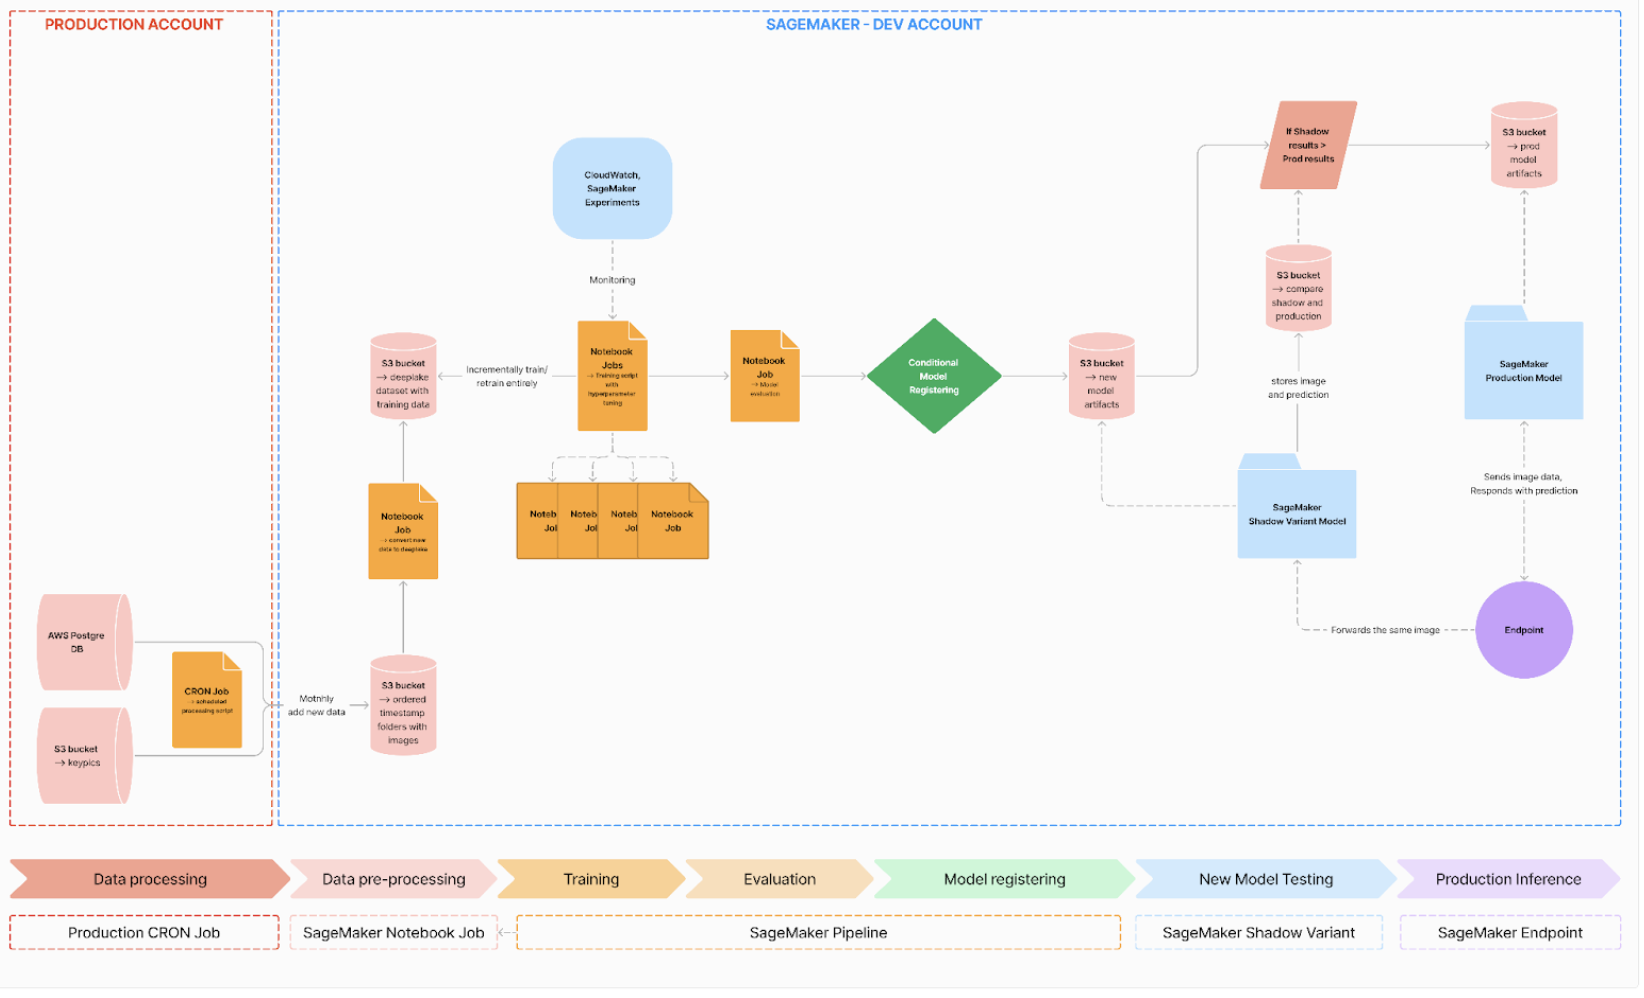Select the 'If Shadow results > Prod results' parallelogram
The height and width of the screenshot is (998, 1644).
1310,146
